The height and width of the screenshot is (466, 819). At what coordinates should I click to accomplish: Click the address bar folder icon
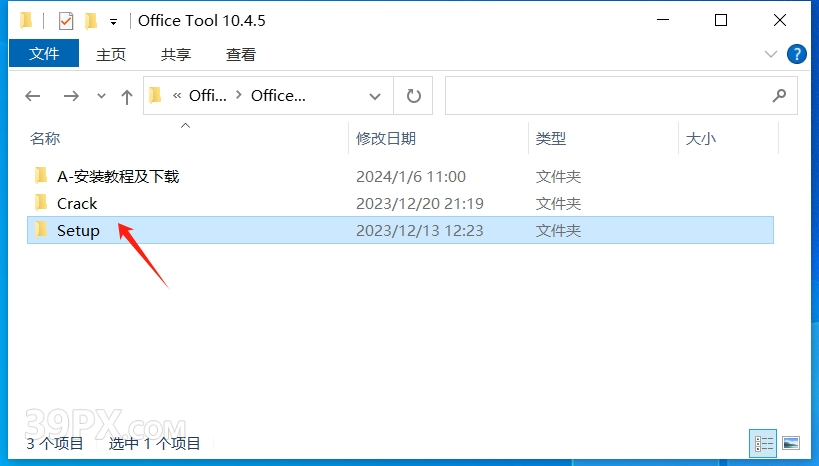(x=155, y=96)
